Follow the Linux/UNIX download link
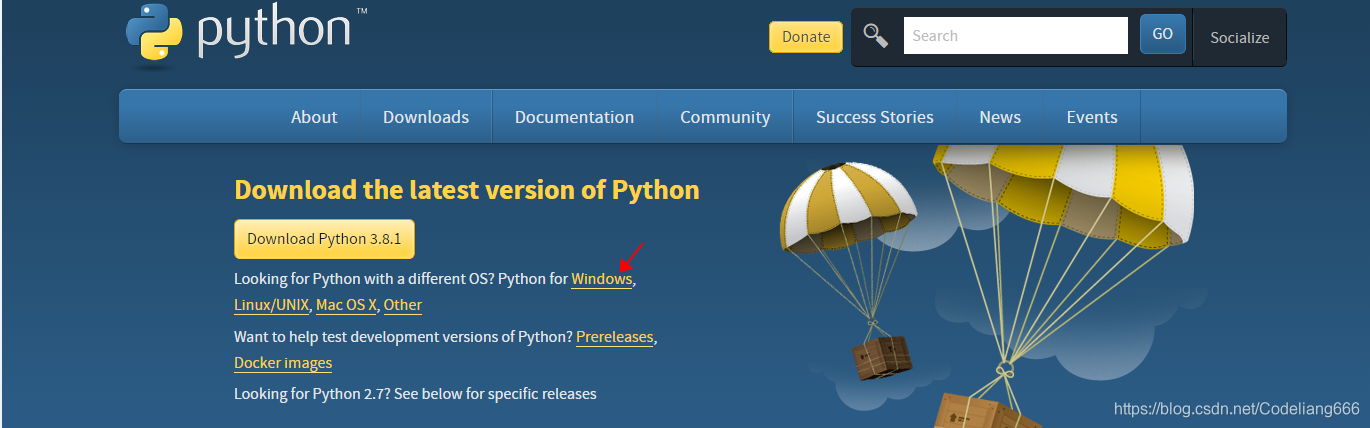Viewport: 1370px width, 428px height. 271,305
